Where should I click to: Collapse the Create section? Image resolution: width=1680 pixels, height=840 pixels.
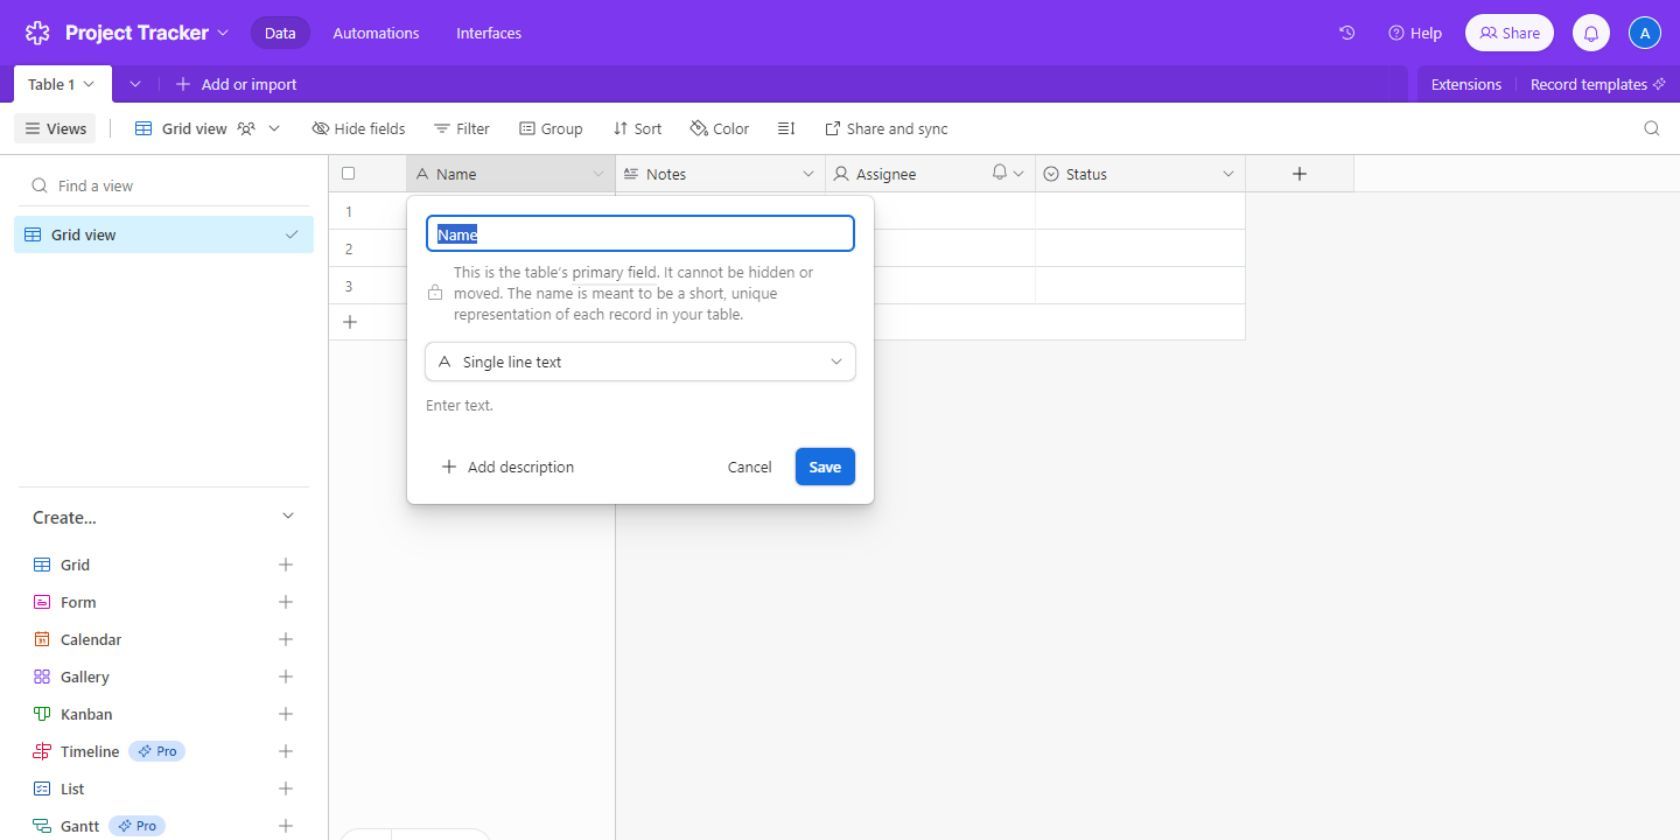[x=288, y=517]
